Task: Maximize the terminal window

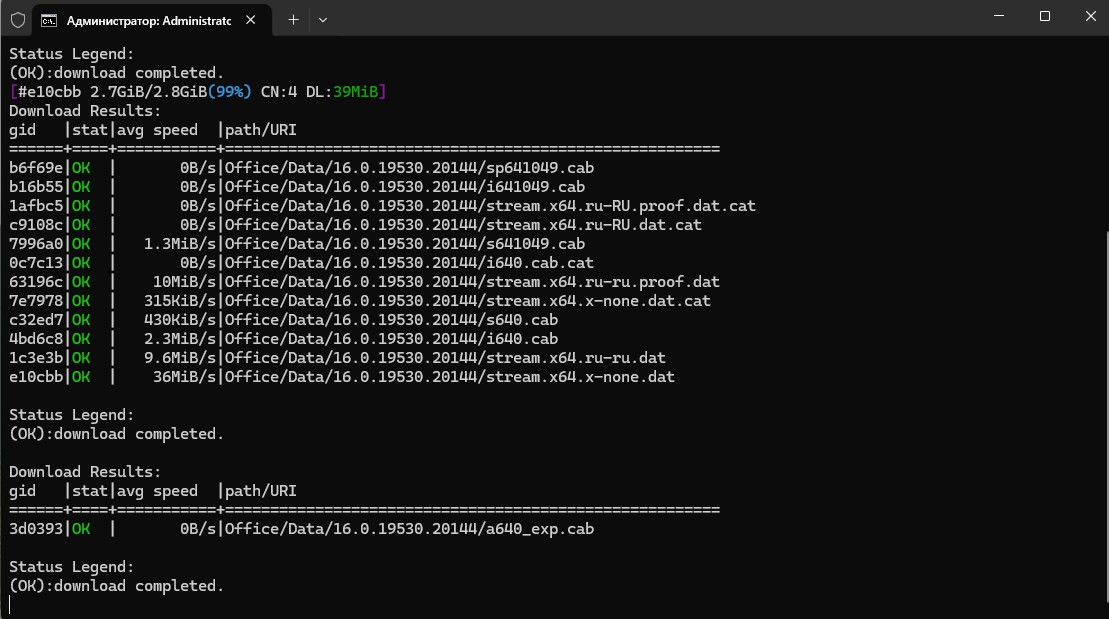Action: pyautogui.click(x=1045, y=16)
